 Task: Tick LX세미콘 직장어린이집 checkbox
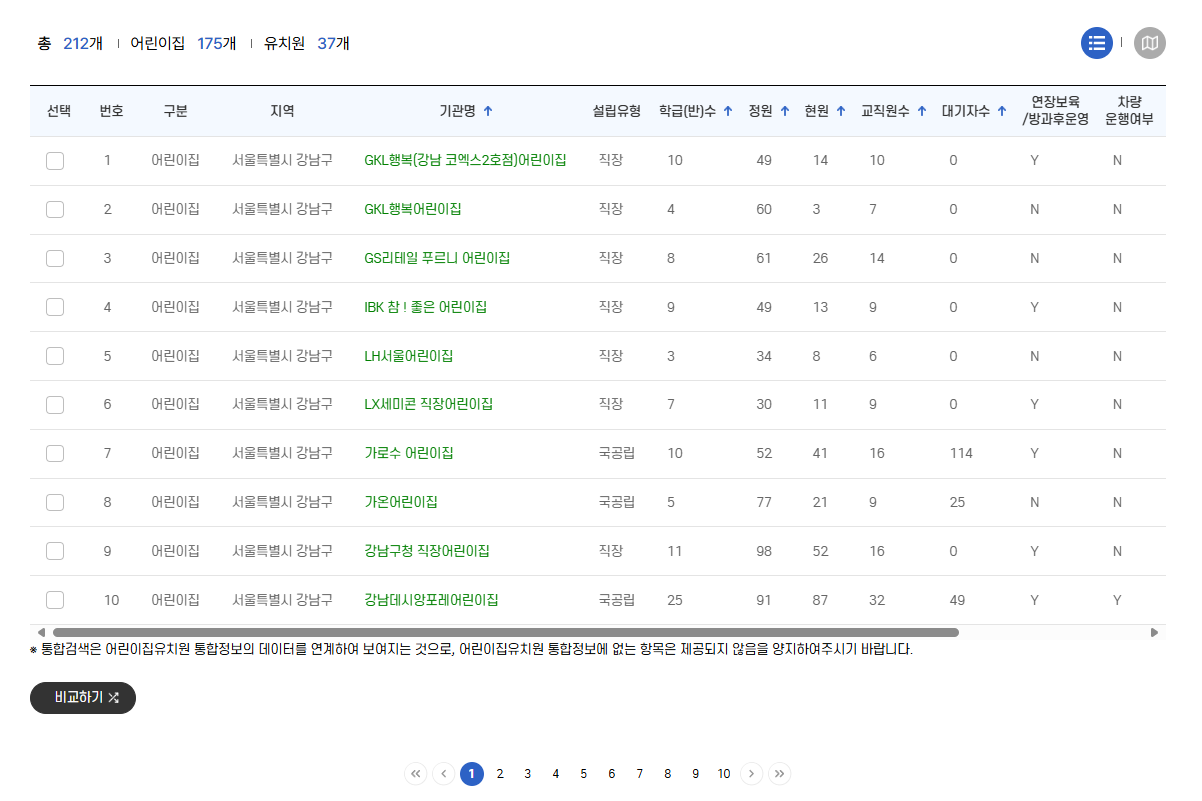pos(55,404)
